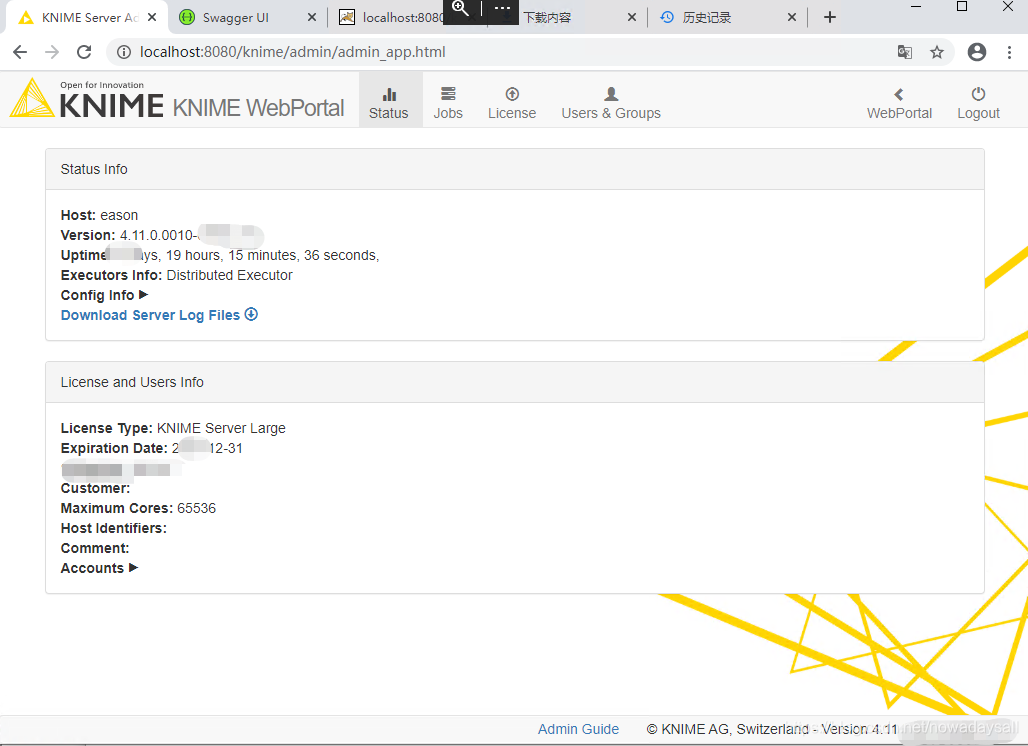The image size is (1028, 746).
Task: Open the browser three-dot menu
Action: (1009, 52)
